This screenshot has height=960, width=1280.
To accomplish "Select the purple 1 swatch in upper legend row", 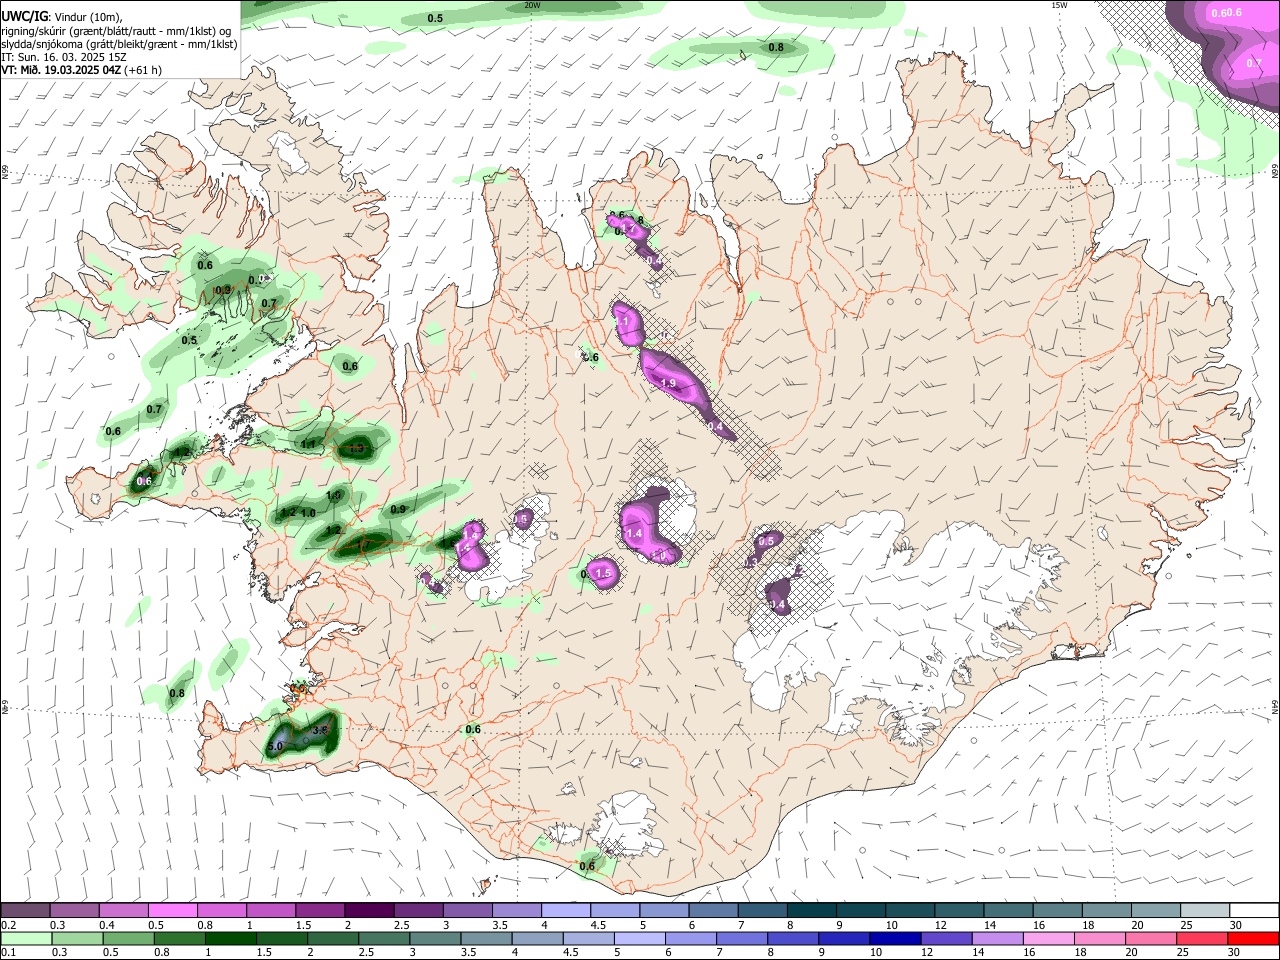I will coord(271,909).
